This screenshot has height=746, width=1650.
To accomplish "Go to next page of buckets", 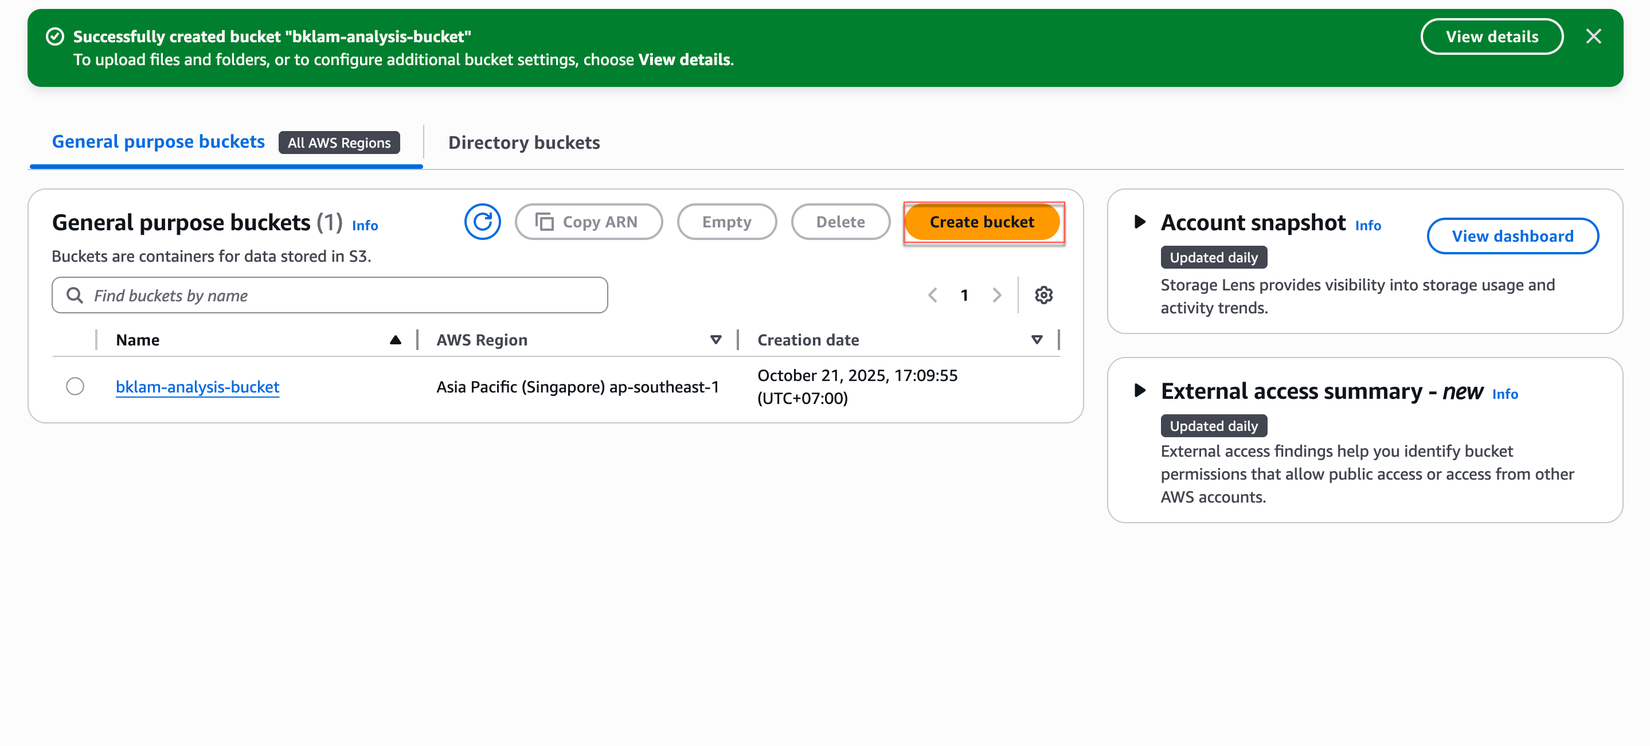I will (x=996, y=295).
